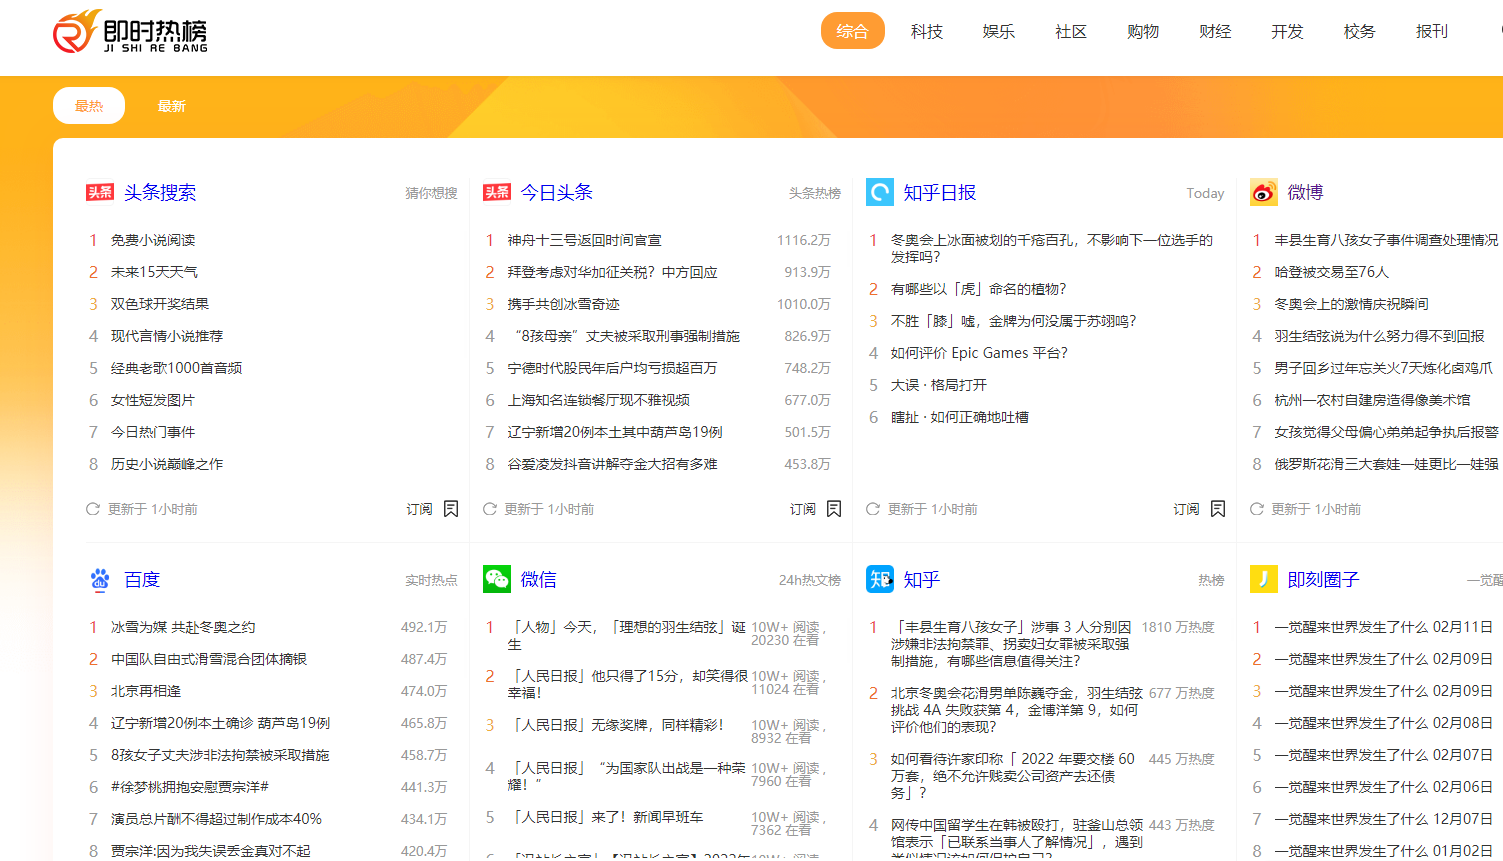Switch to the 最新 sort tab

pyautogui.click(x=171, y=106)
